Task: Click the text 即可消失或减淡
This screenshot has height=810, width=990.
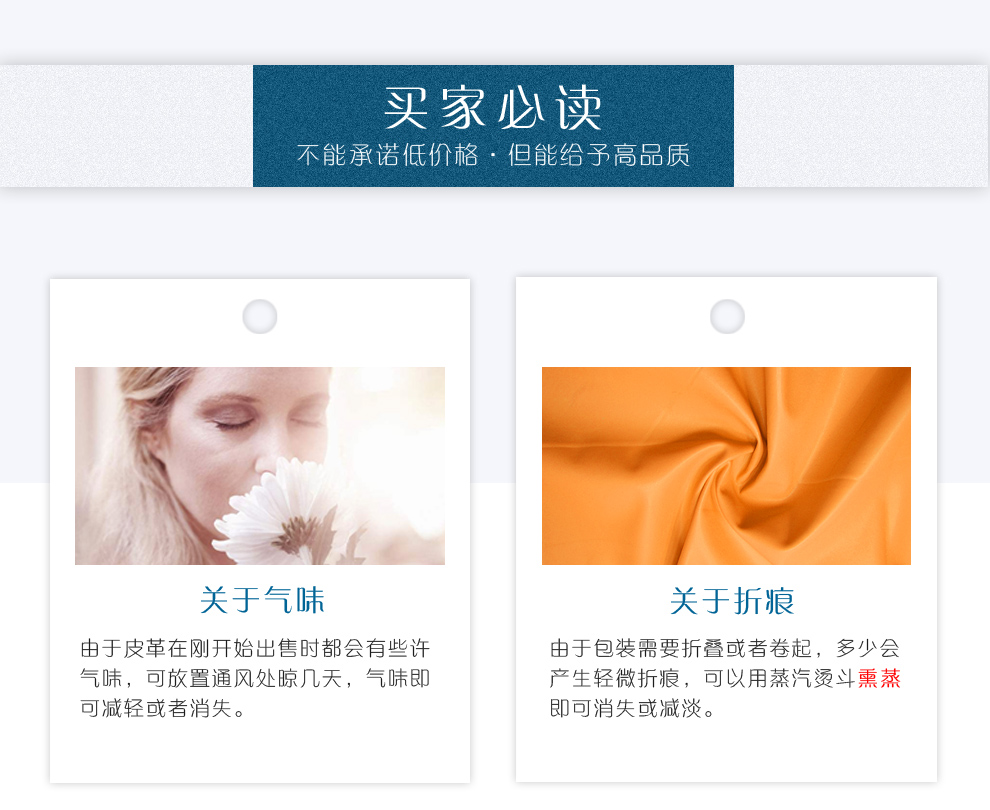Action: click(625, 709)
